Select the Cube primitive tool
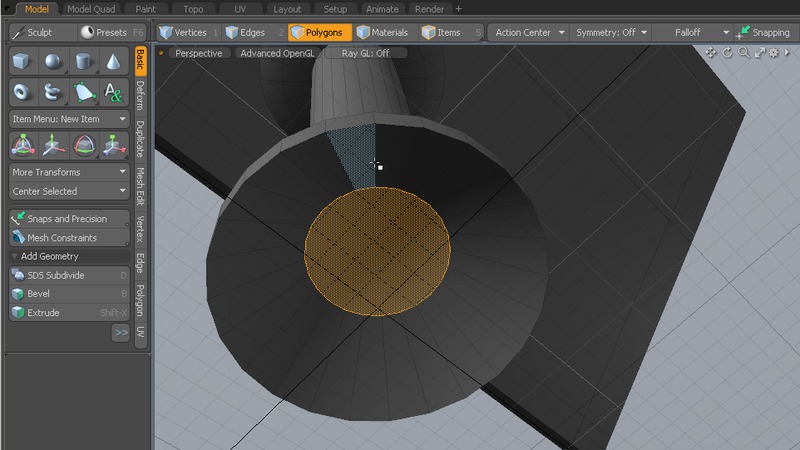The image size is (800, 450). [22, 63]
